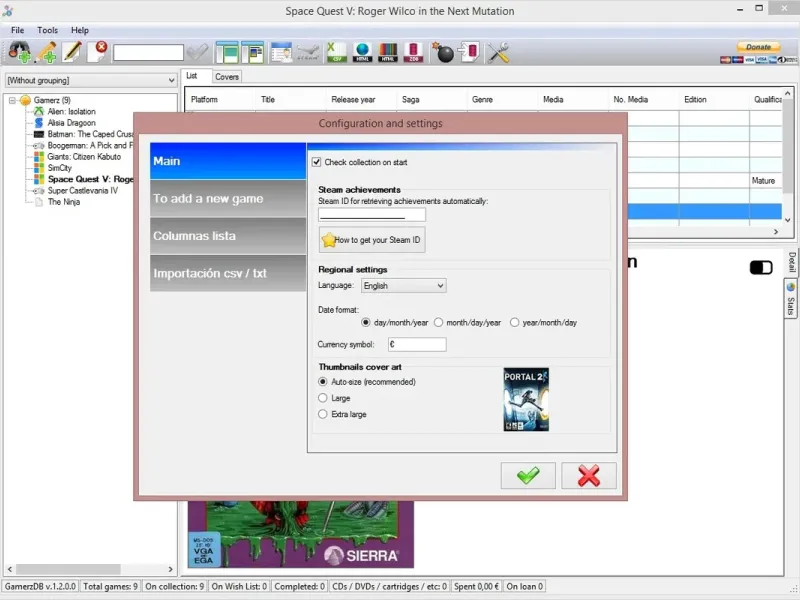Click the Platform column header
The image size is (800, 600).
click(219, 99)
